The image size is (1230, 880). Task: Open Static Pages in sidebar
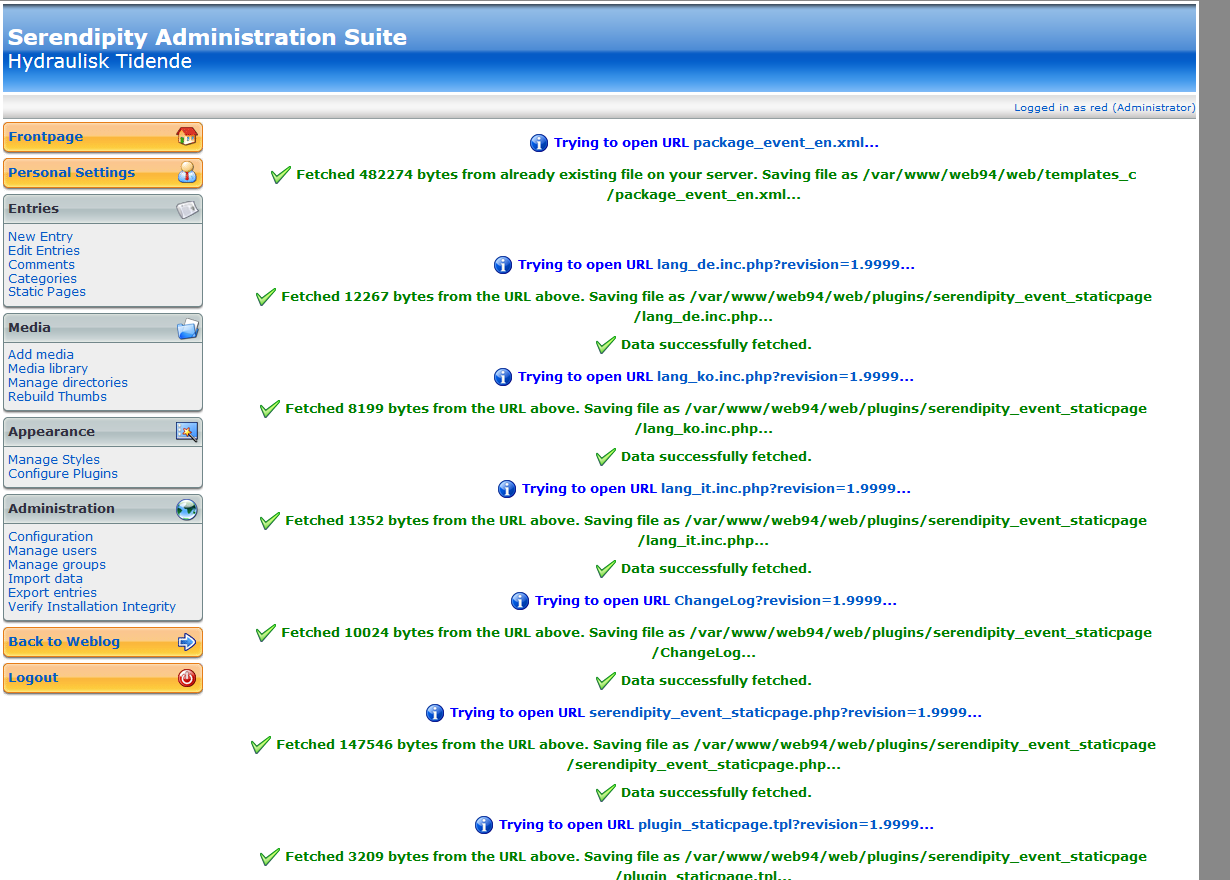pyautogui.click(x=47, y=292)
